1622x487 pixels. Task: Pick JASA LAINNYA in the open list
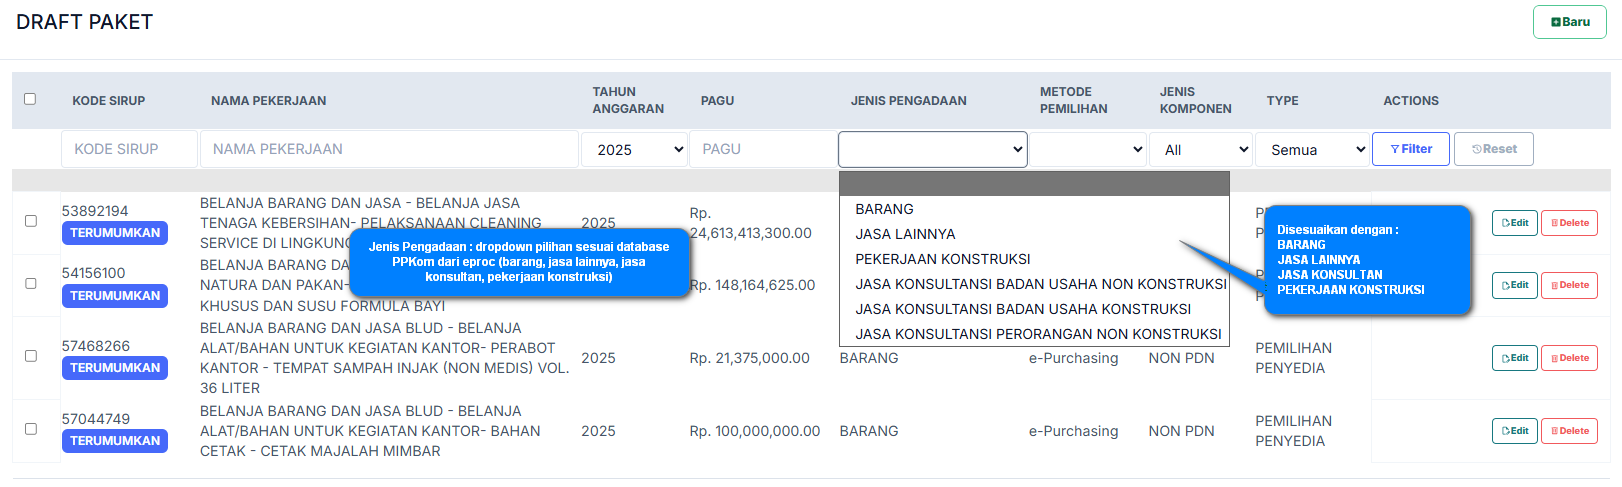click(x=905, y=234)
